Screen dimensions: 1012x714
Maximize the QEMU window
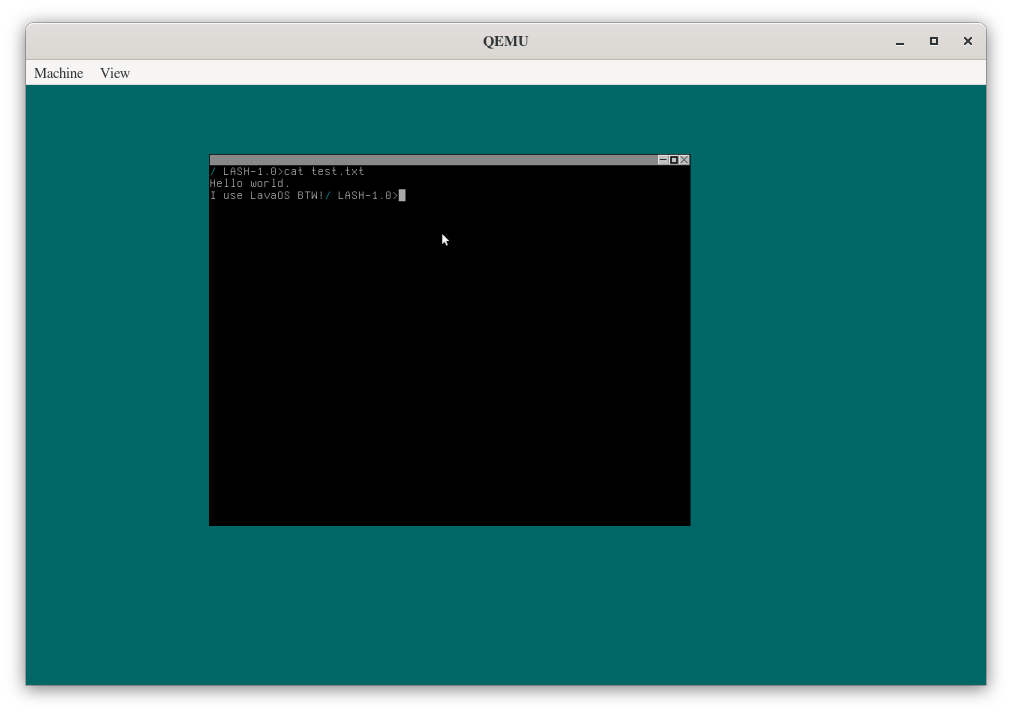click(933, 41)
